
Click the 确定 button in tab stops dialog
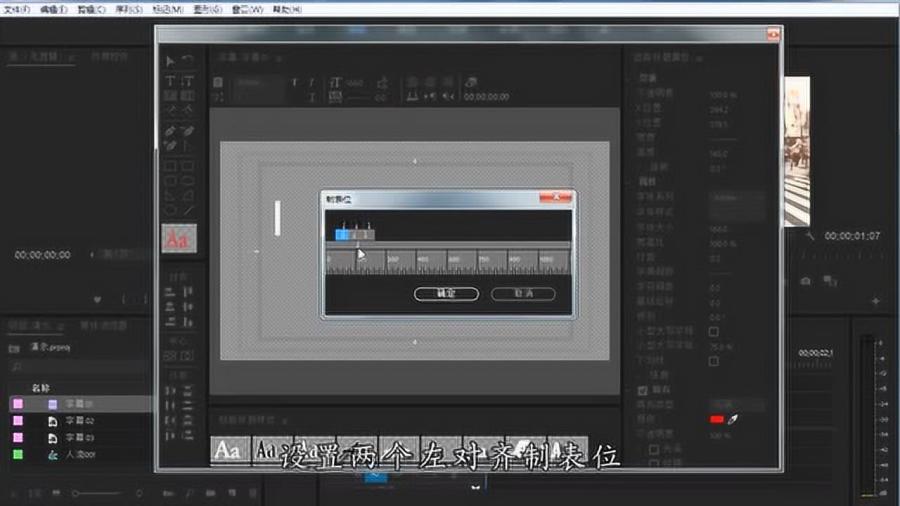446,293
